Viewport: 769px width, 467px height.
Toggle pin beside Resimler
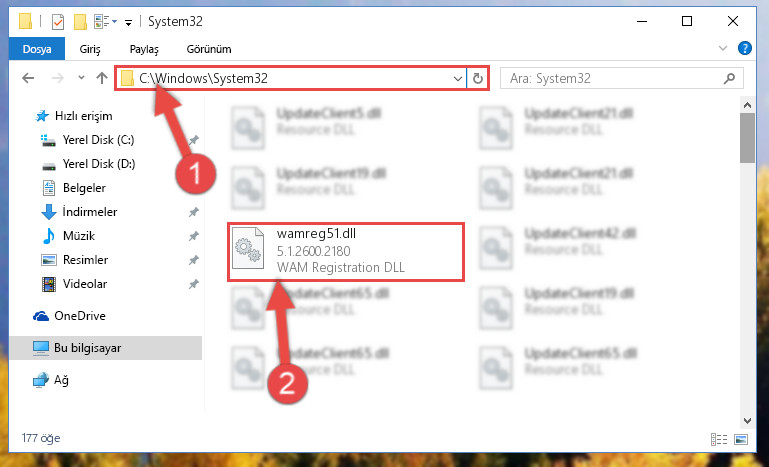(x=194, y=260)
